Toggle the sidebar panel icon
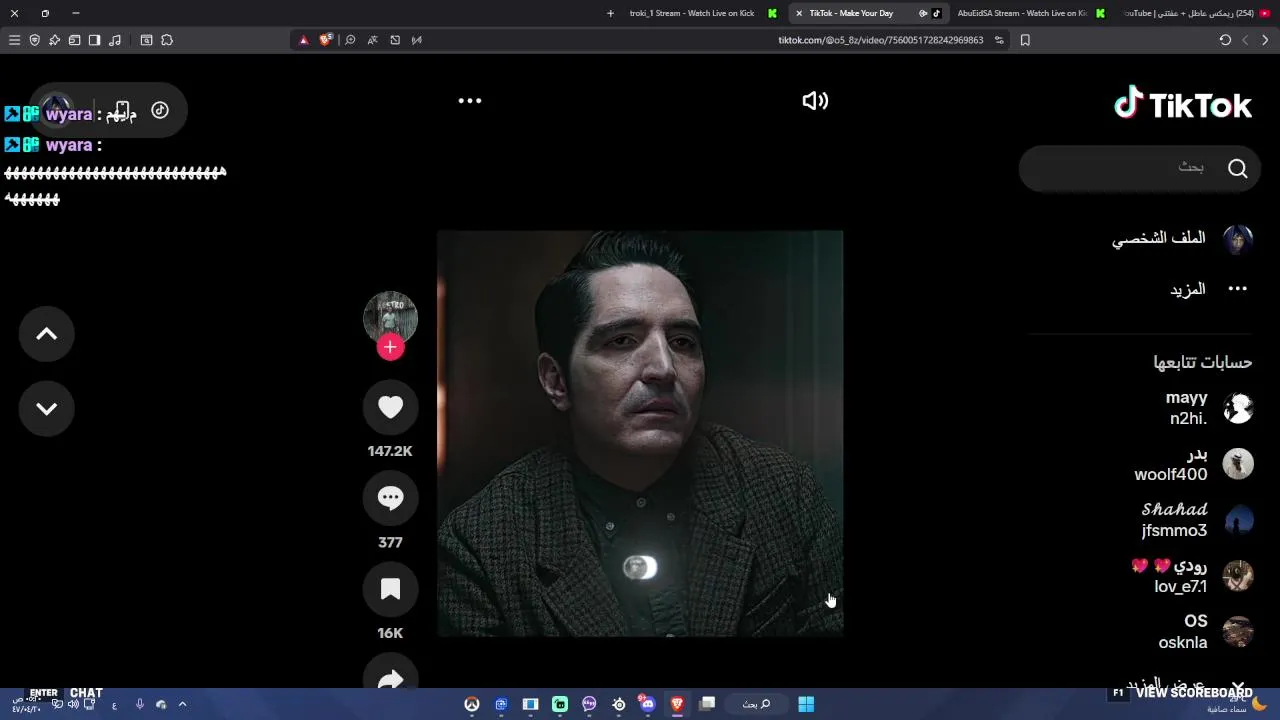Viewport: 1280px width, 720px height. click(94, 40)
